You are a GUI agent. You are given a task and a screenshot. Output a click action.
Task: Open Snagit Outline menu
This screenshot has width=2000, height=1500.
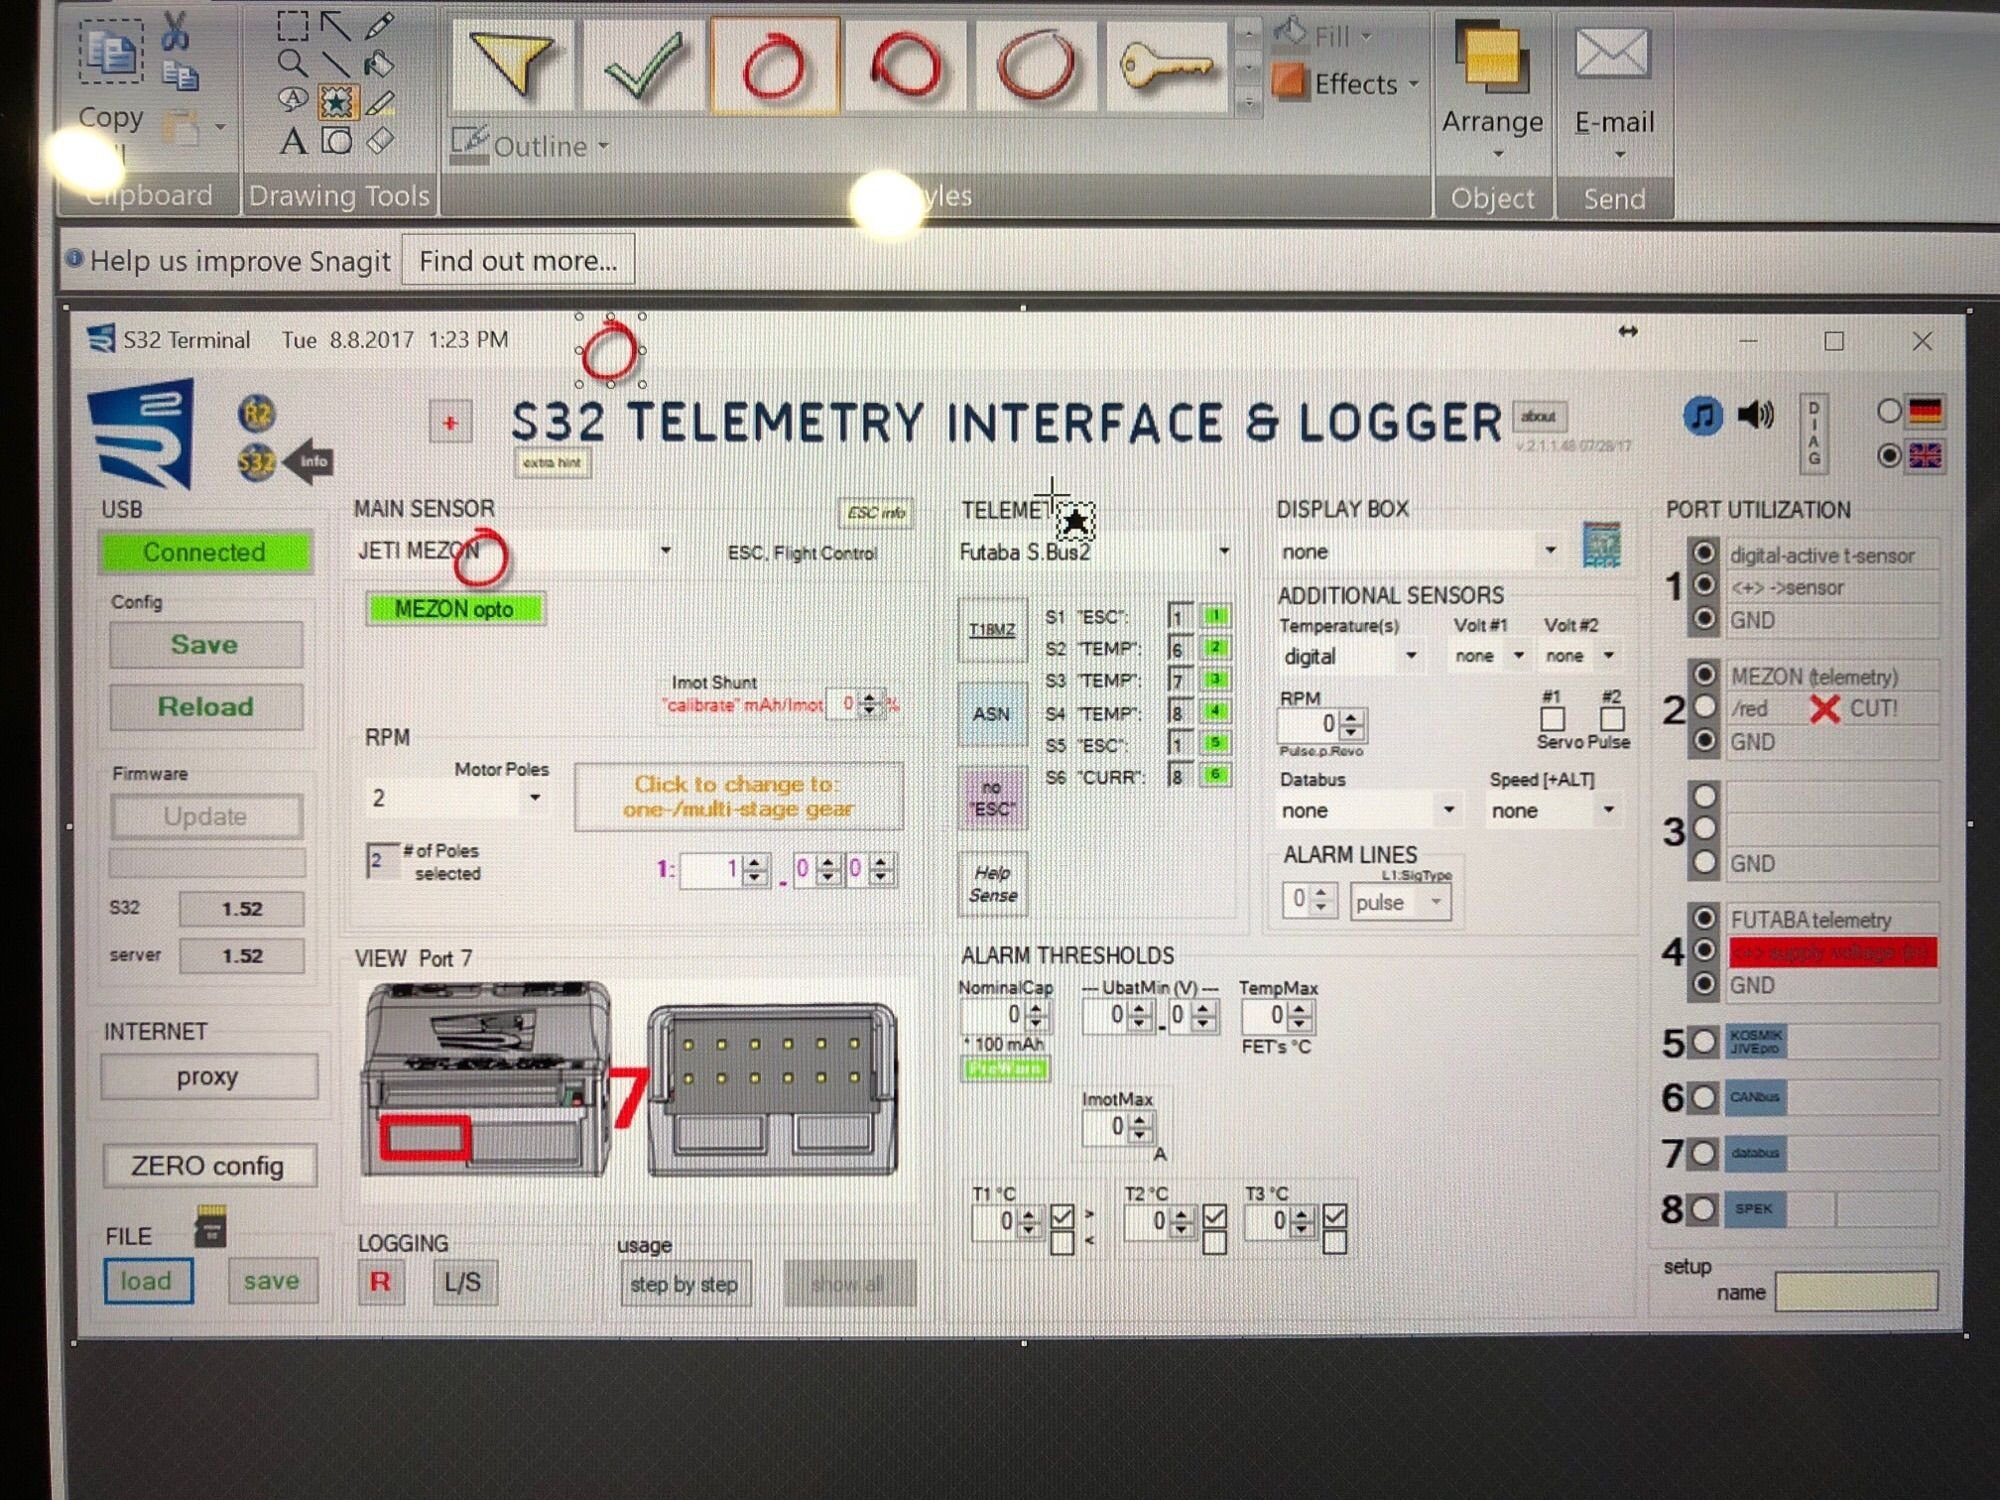tap(530, 146)
